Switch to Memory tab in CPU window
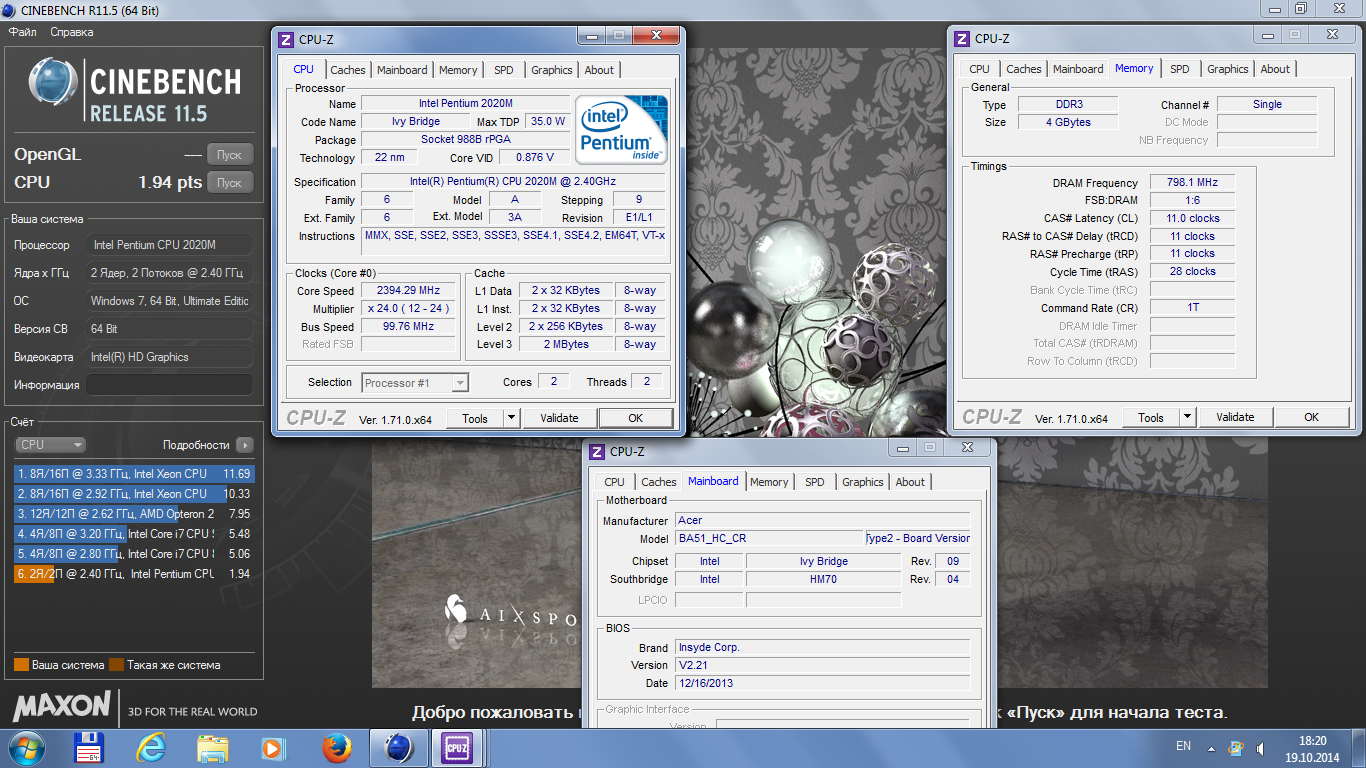Viewport: 1366px width, 768px height. tap(458, 70)
